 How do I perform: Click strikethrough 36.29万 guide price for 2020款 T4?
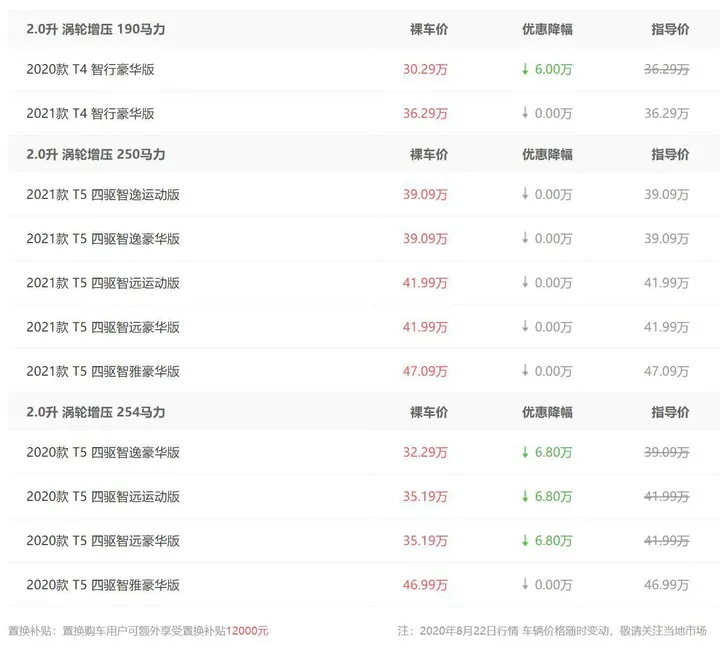667,69
